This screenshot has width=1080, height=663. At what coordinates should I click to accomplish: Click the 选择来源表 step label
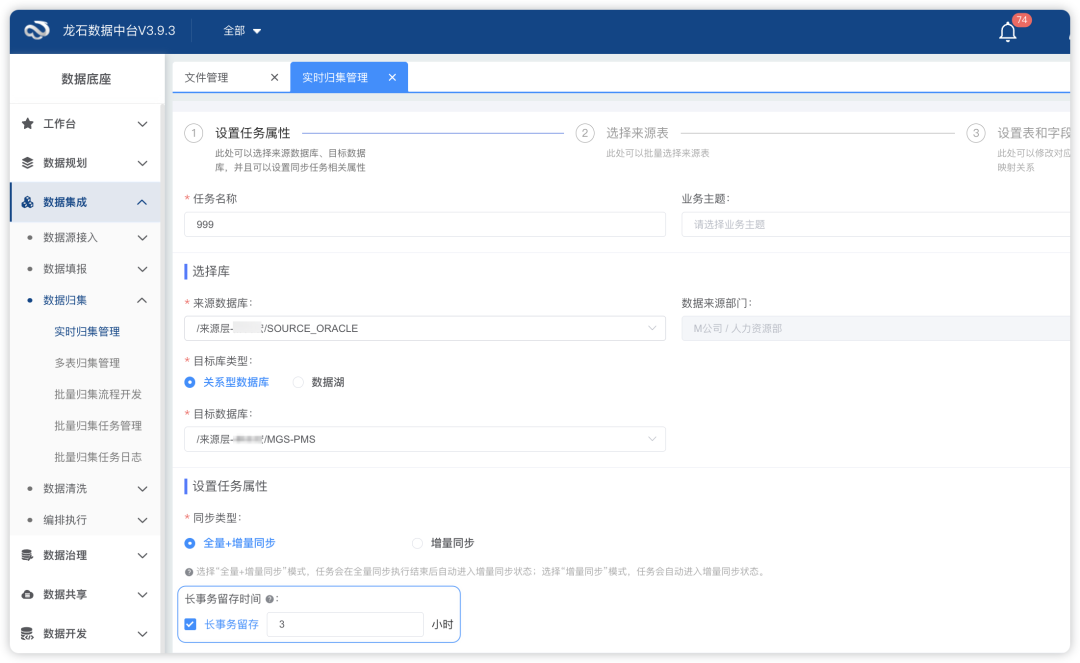[637, 134]
